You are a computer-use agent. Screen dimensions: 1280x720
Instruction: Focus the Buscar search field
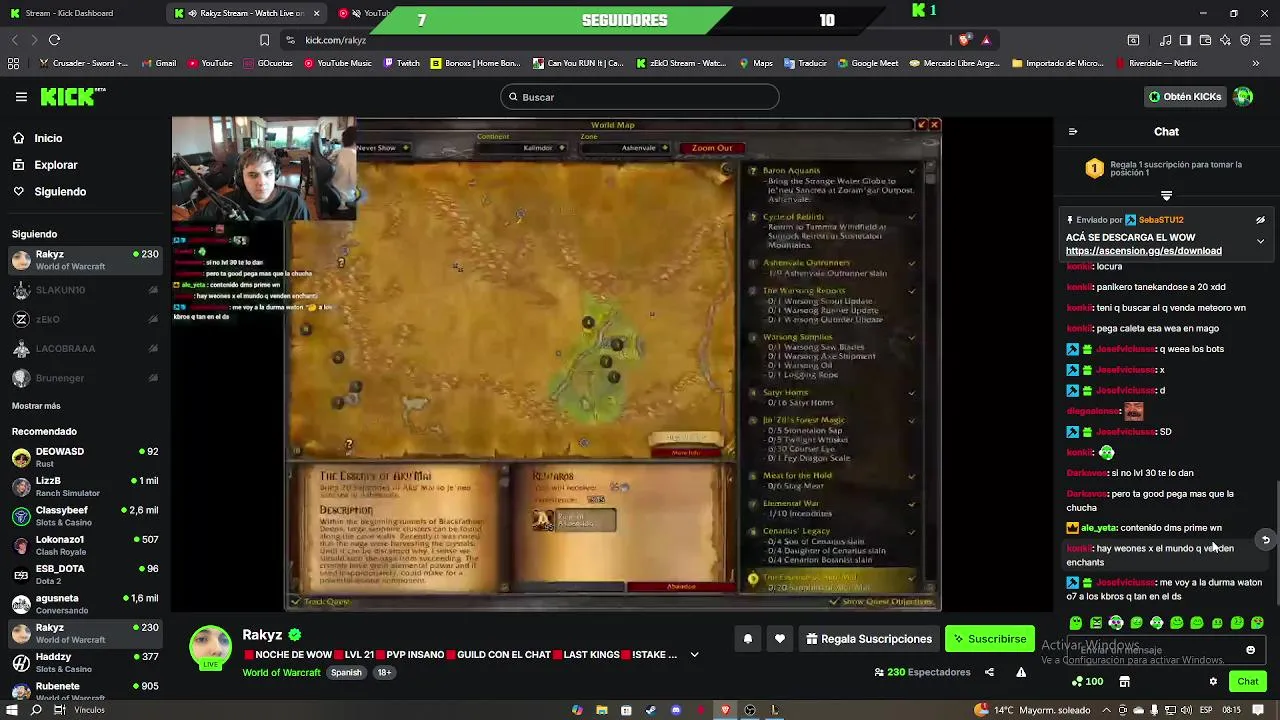tap(640, 97)
